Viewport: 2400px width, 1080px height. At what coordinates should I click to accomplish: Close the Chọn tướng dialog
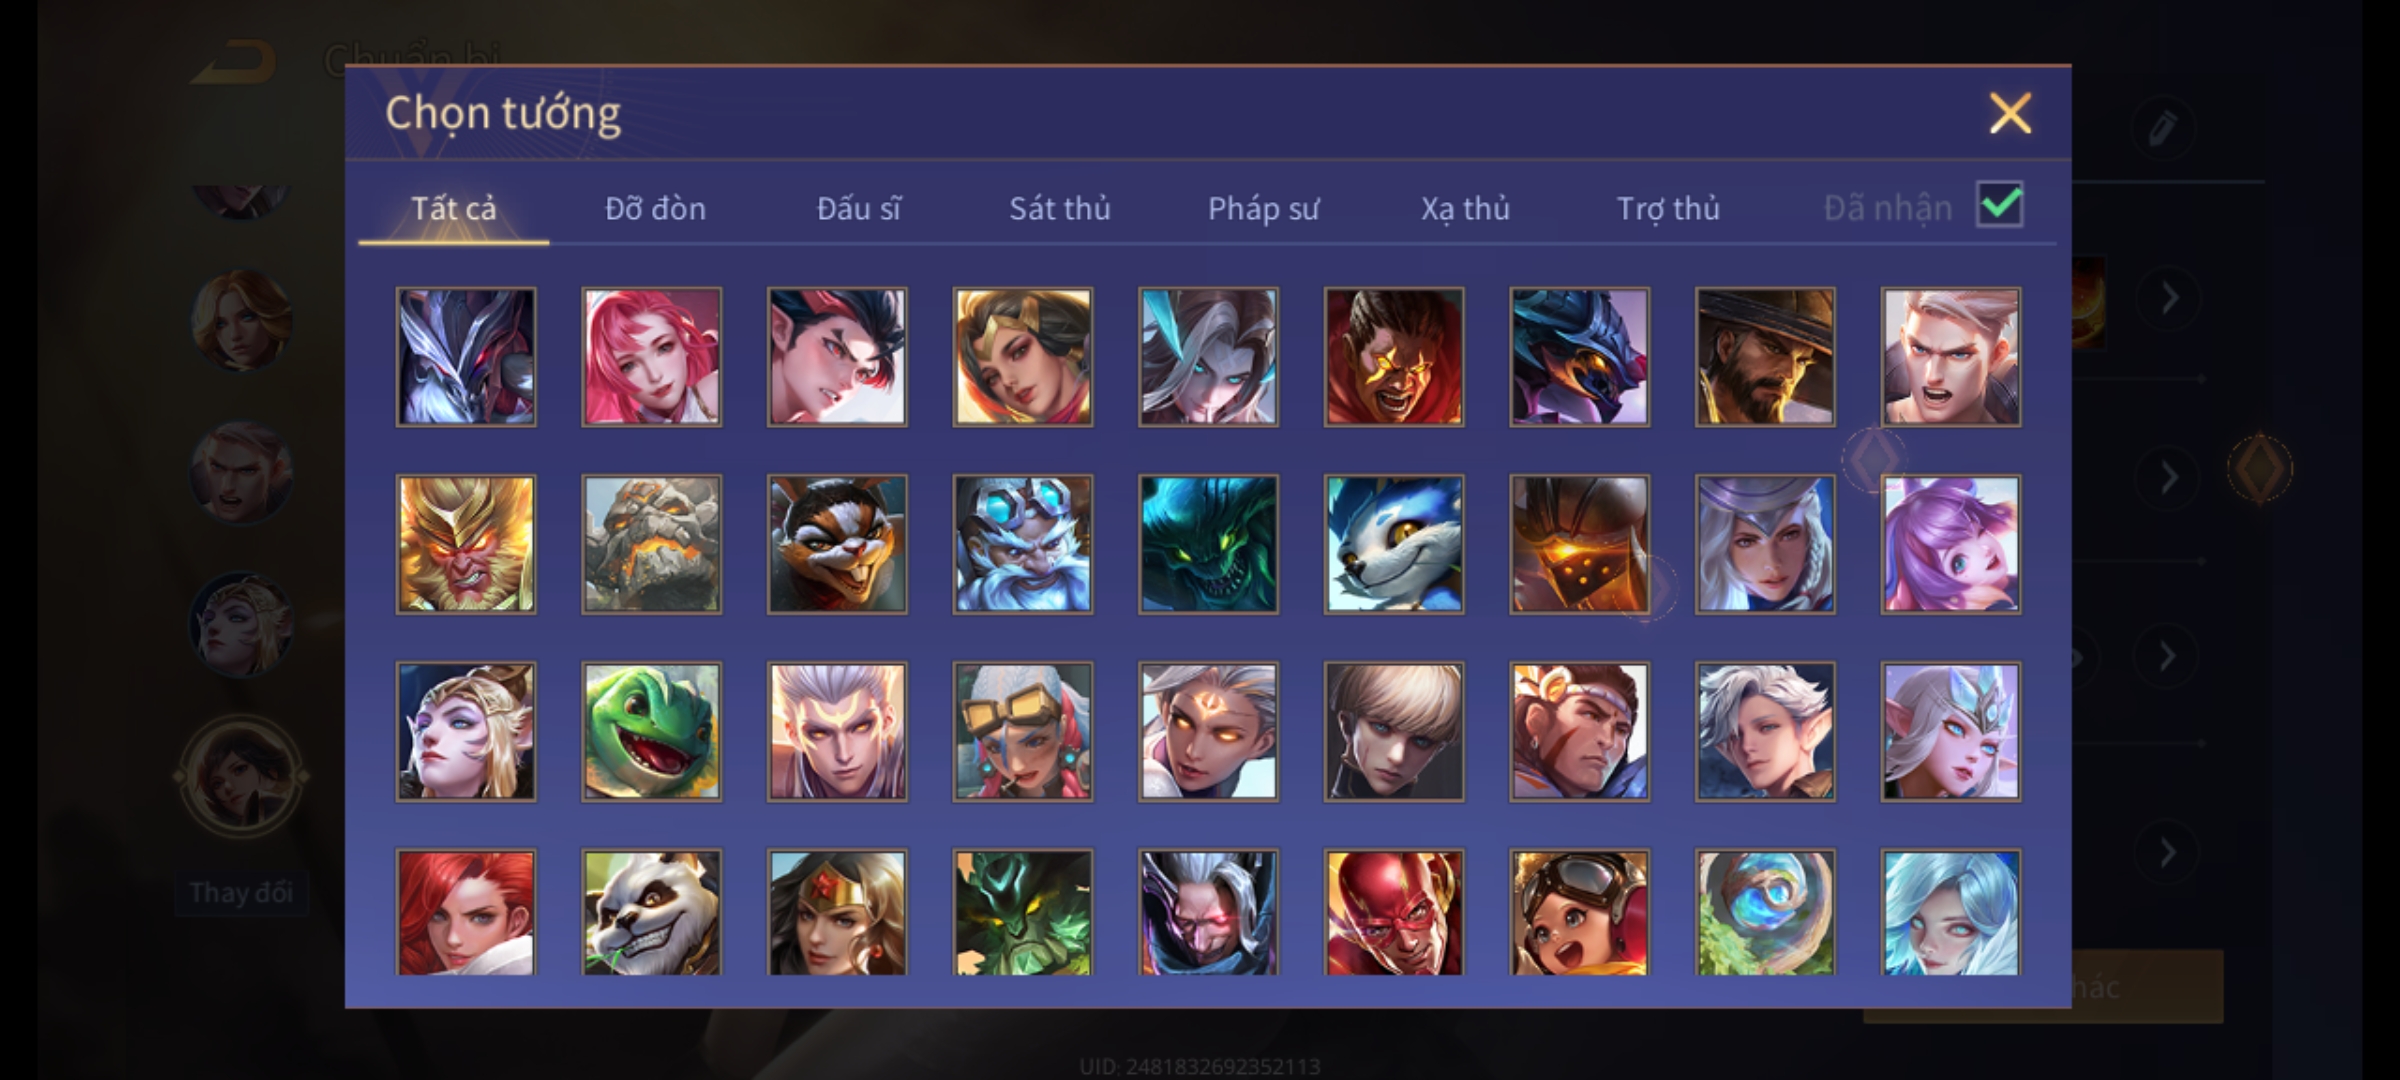tap(2010, 113)
